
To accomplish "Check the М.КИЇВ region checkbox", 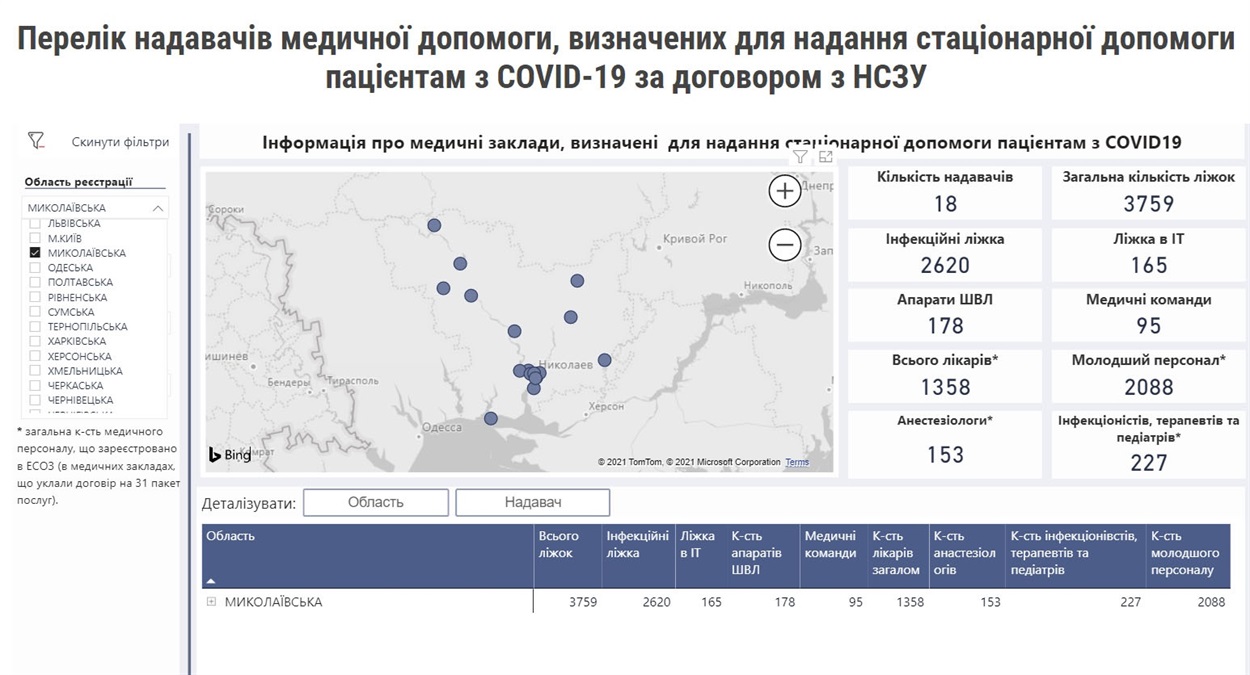I will (35, 238).
